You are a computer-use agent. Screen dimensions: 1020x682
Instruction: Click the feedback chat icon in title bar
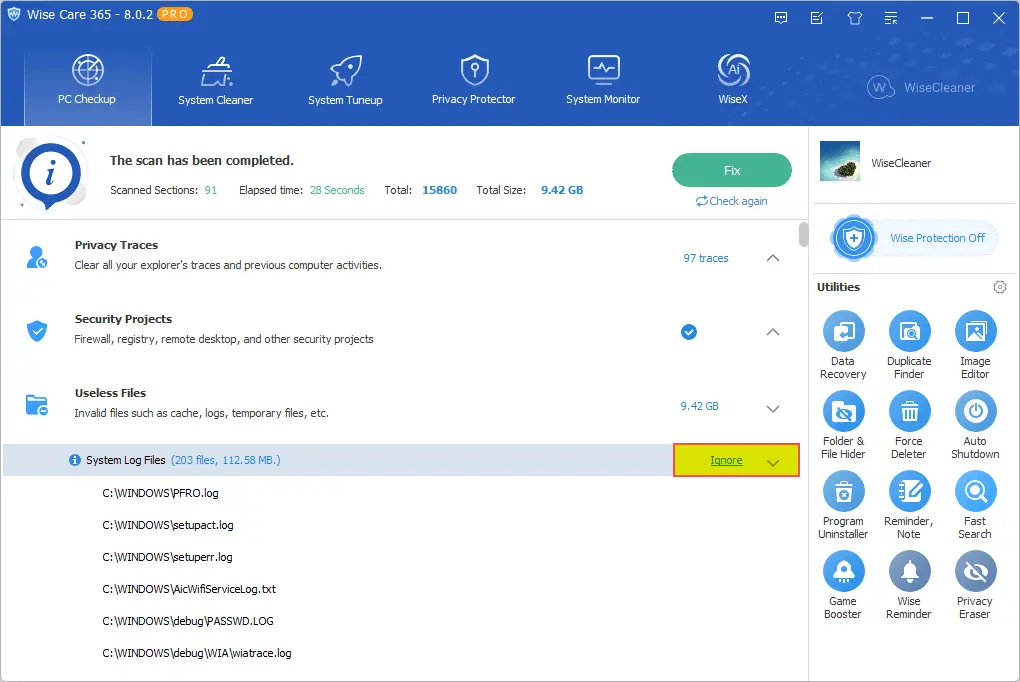pyautogui.click(x=781, y=18)
